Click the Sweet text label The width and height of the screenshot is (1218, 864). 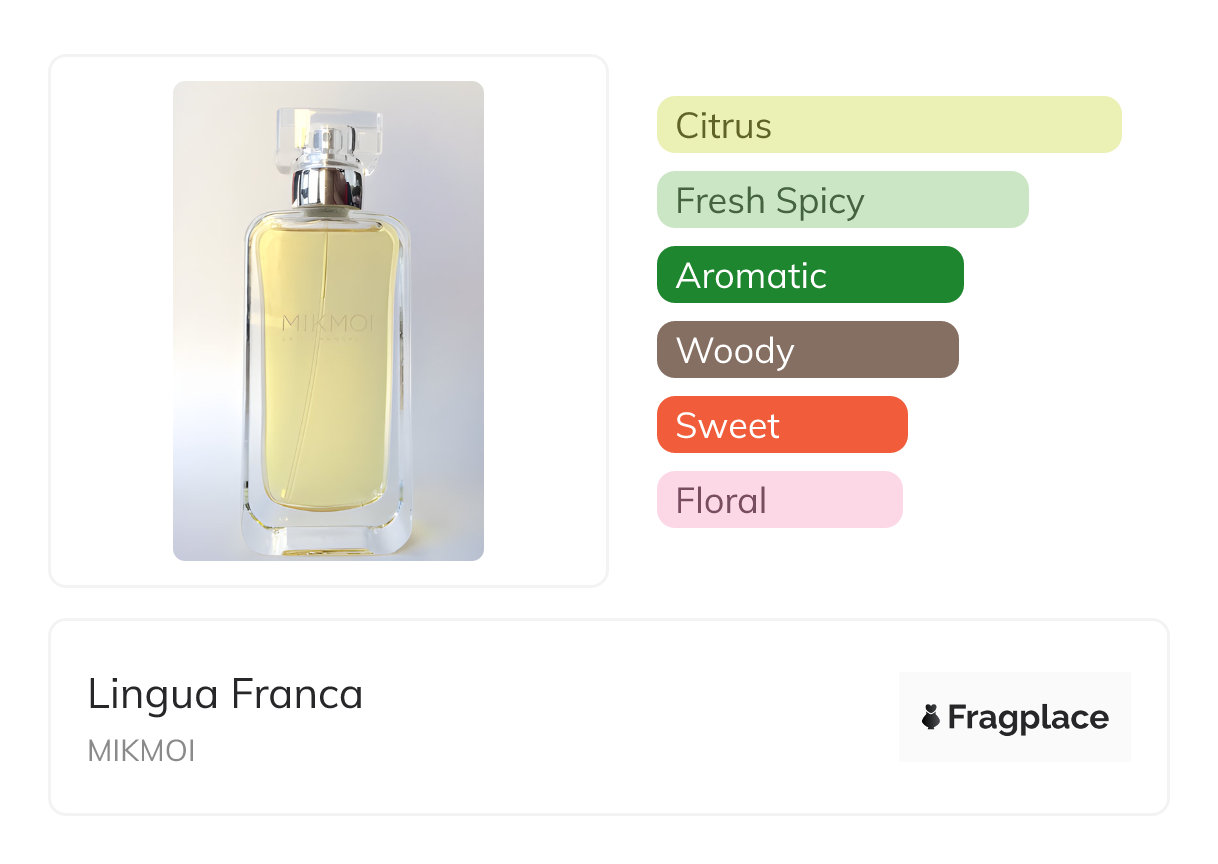pyautogui.click(x=727, y=426)
